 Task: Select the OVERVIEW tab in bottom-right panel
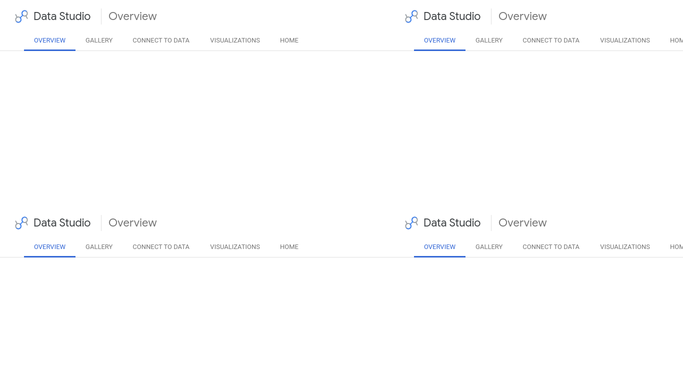click(440, 247)
